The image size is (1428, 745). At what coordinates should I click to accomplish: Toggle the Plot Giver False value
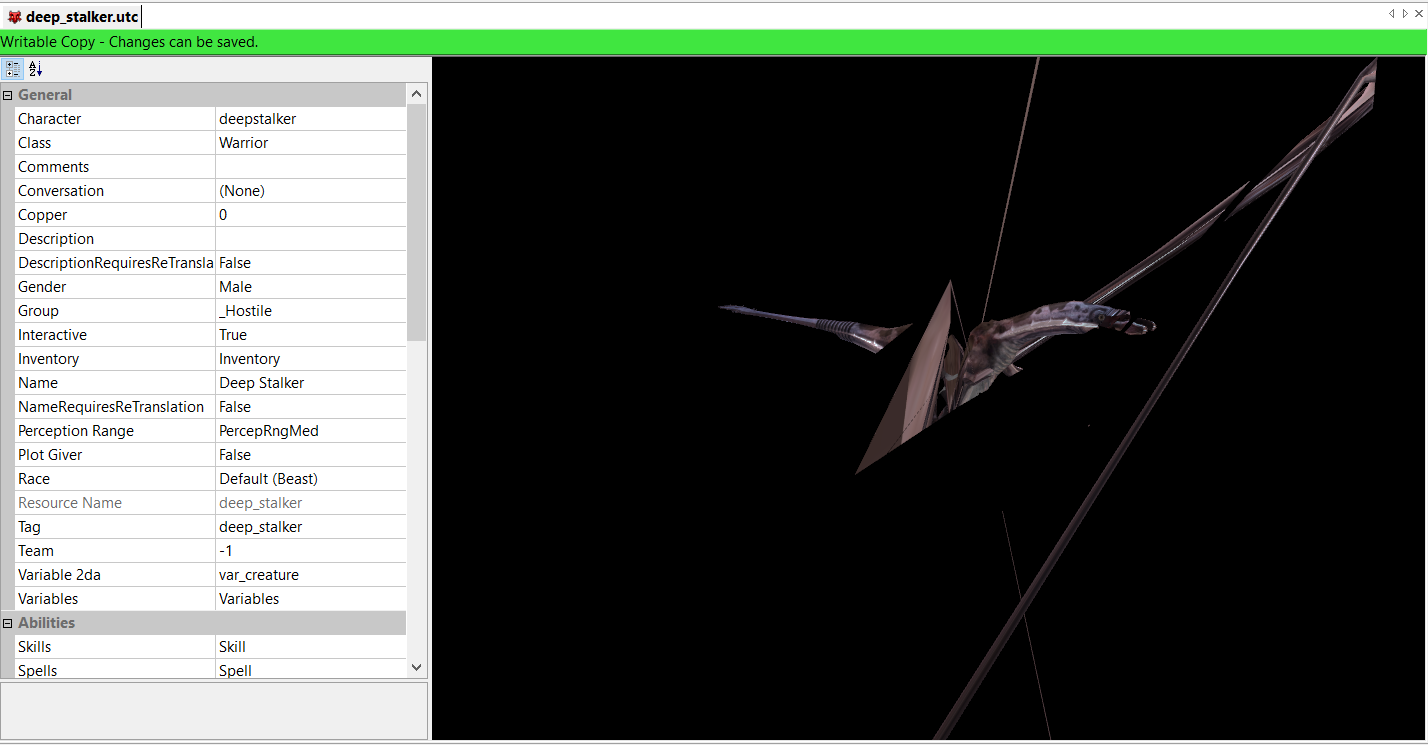click(x=311, y=455)
